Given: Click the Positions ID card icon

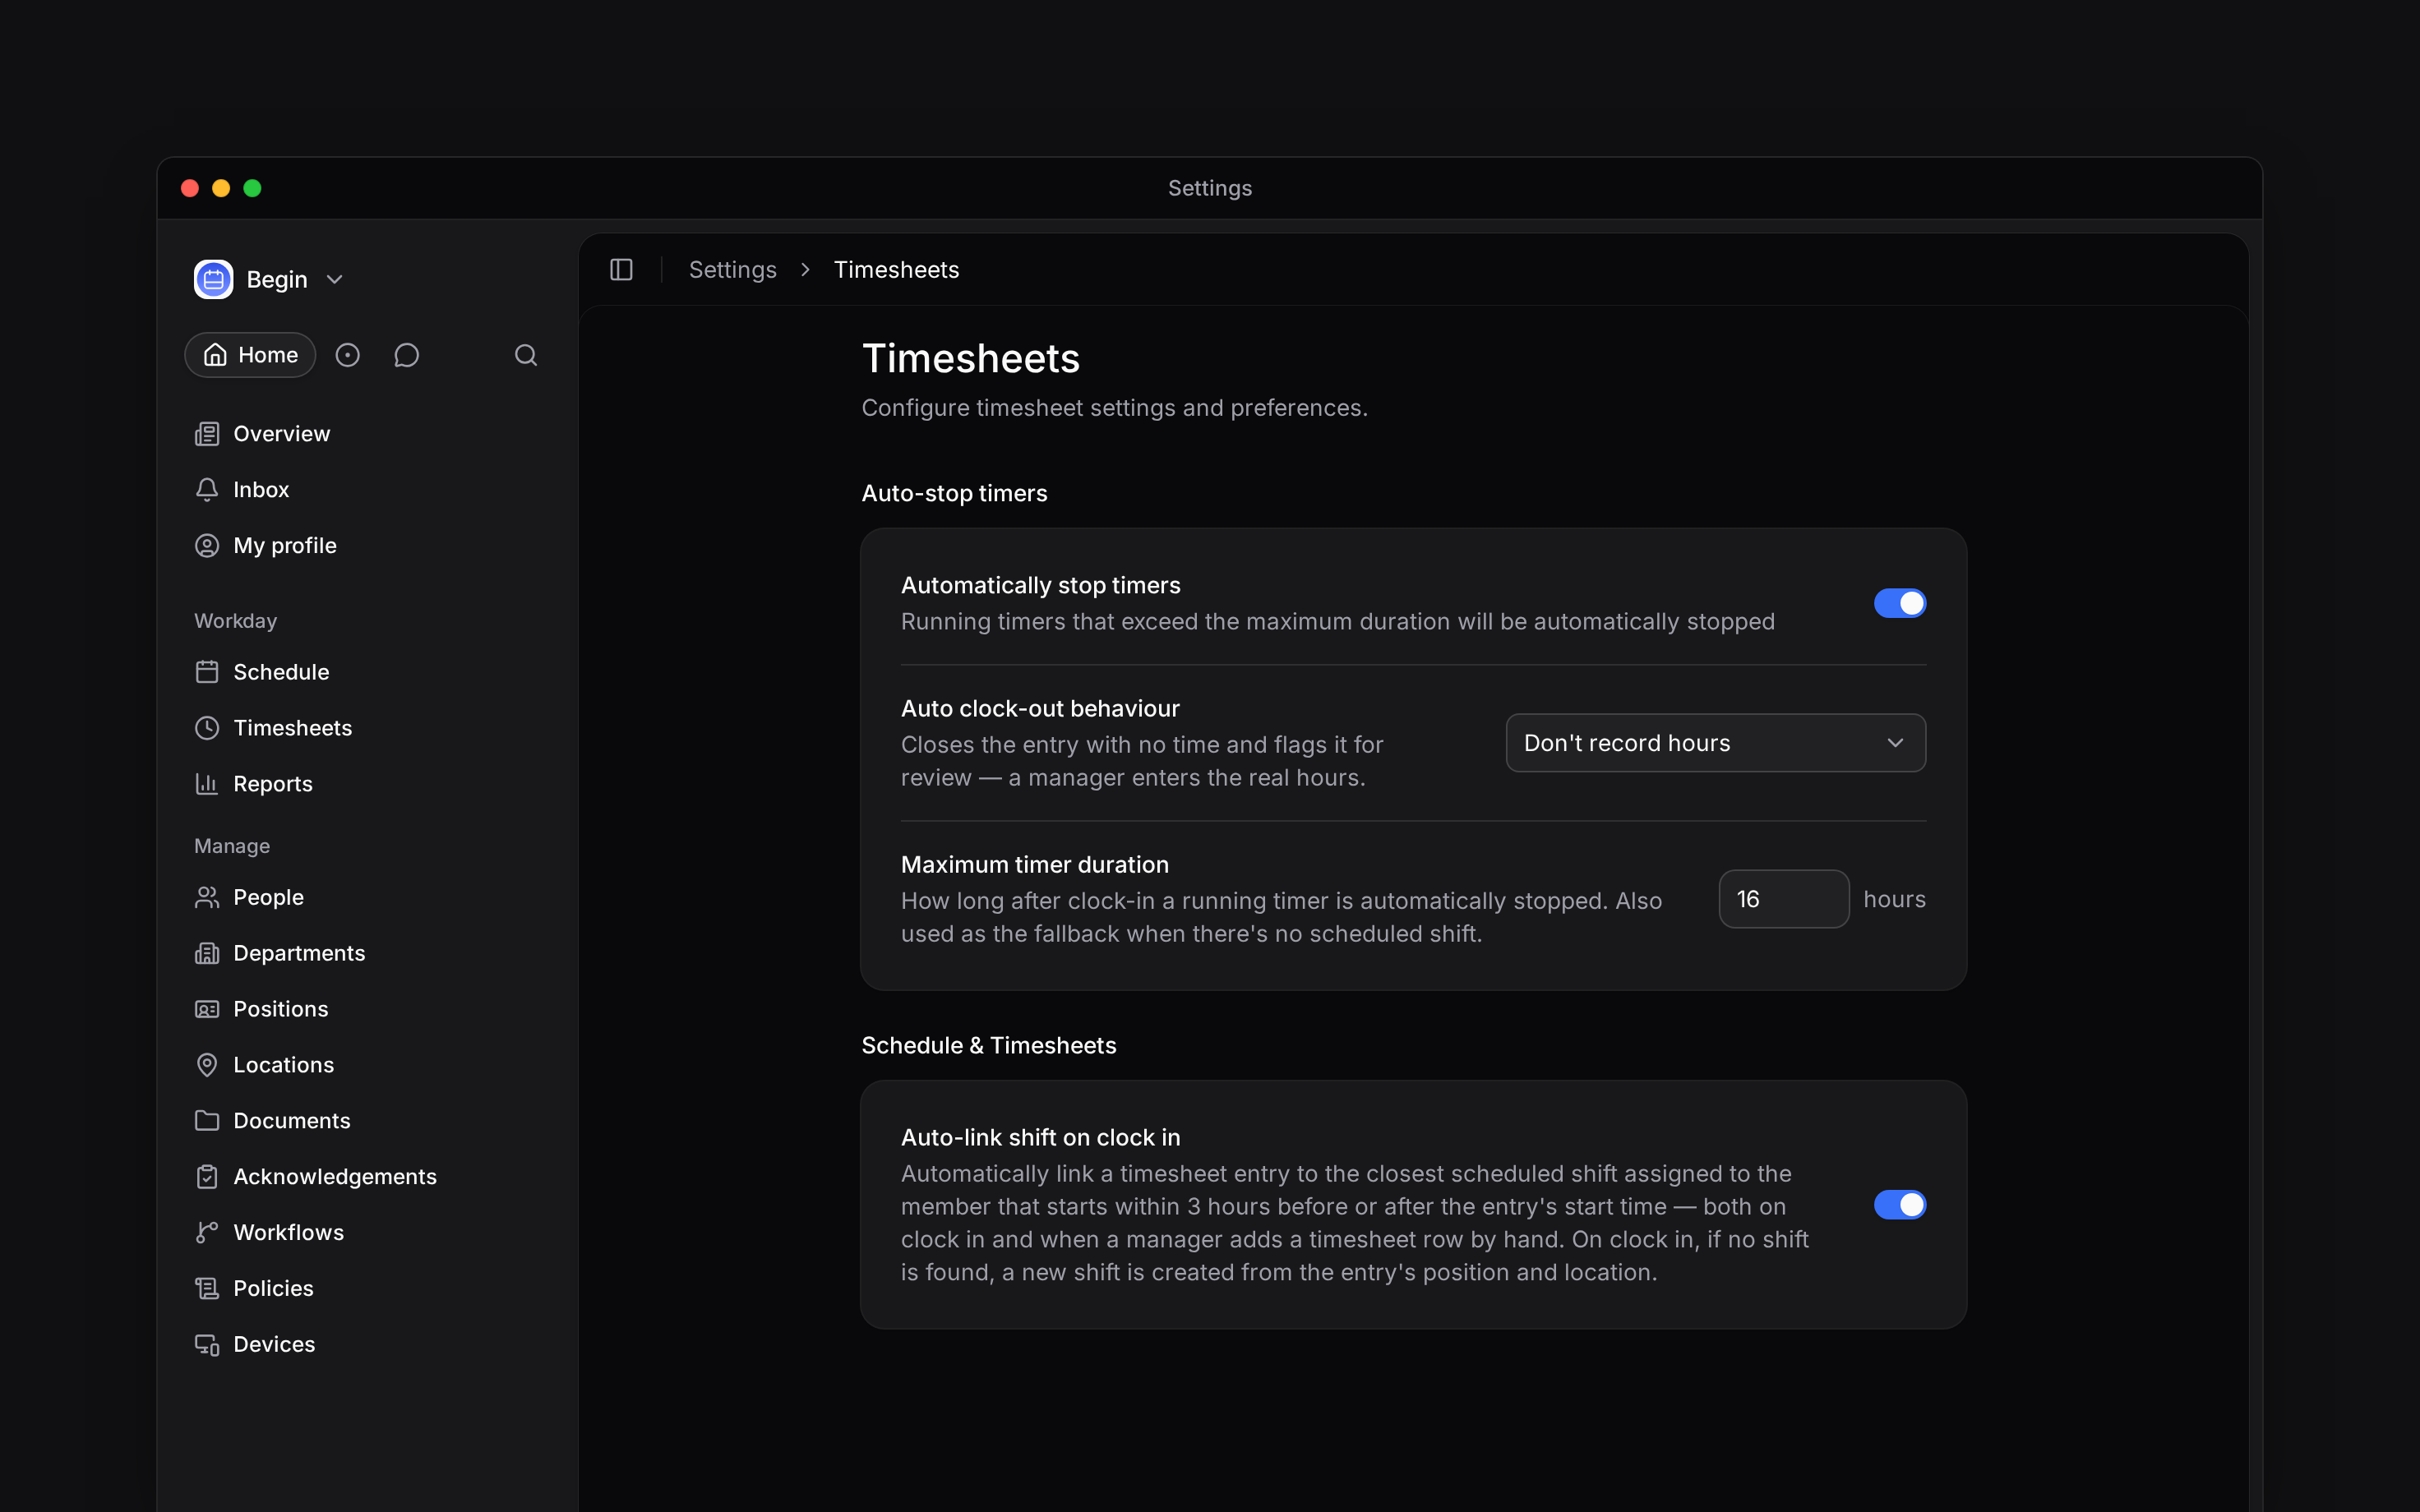Looking at the screenshot, I should click(207, 1009).
